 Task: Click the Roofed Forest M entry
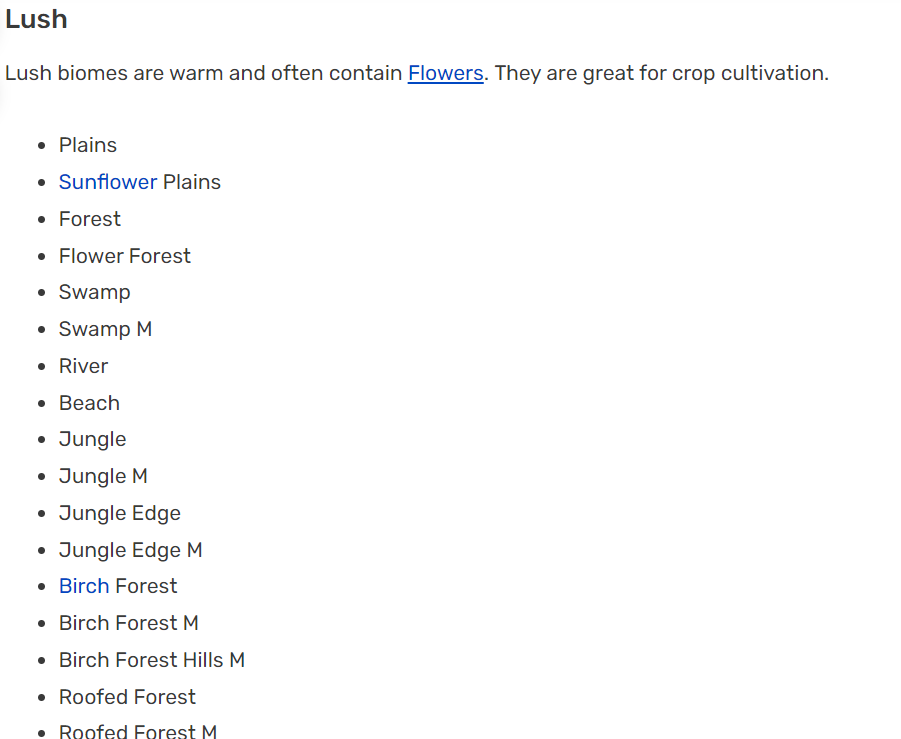tap(138, 731)
